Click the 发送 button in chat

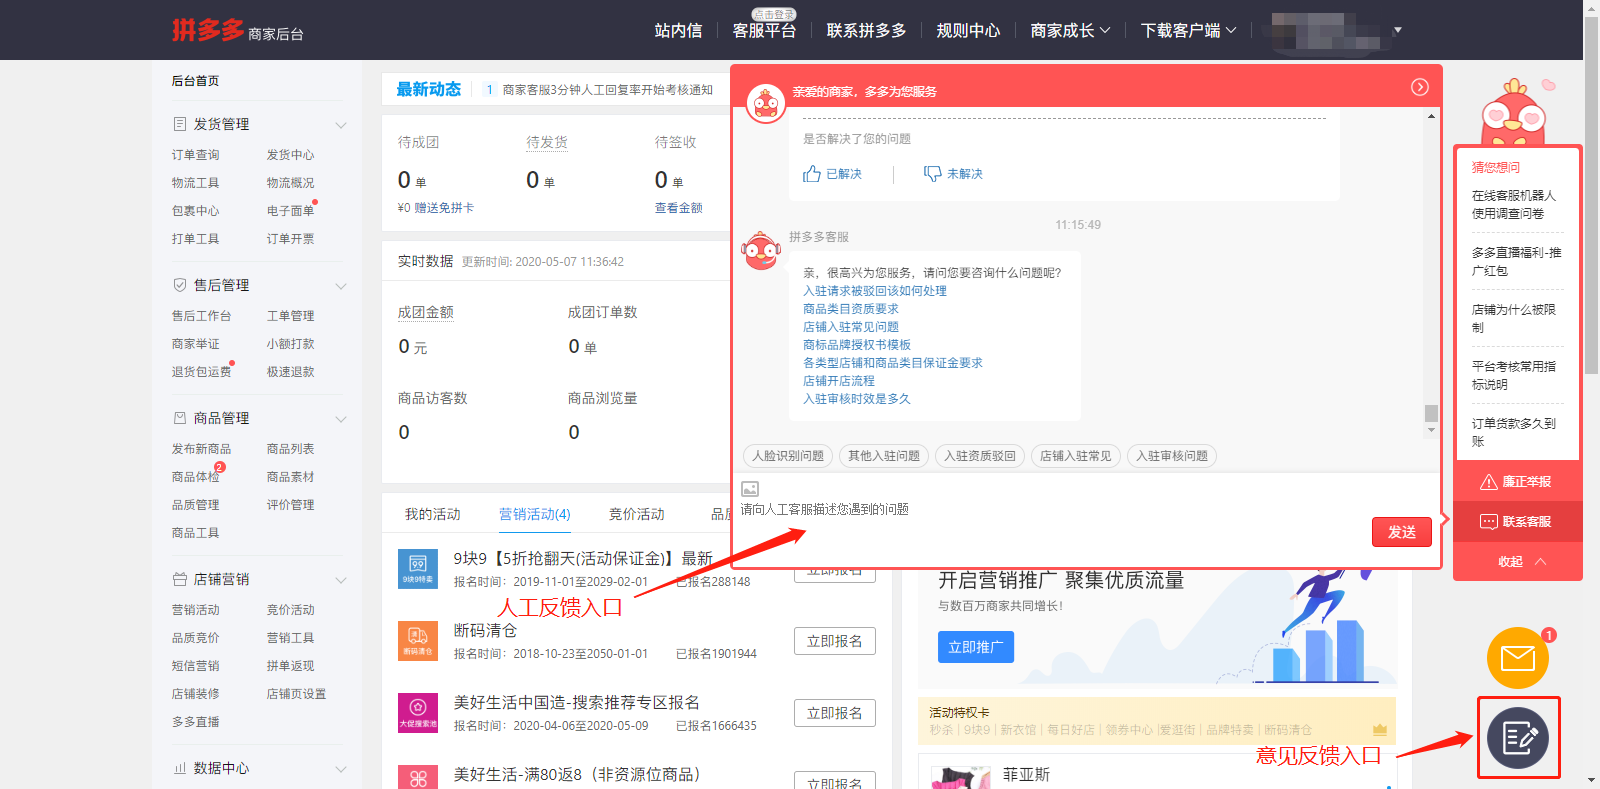pyautogui.click(x=1401, y=532)
